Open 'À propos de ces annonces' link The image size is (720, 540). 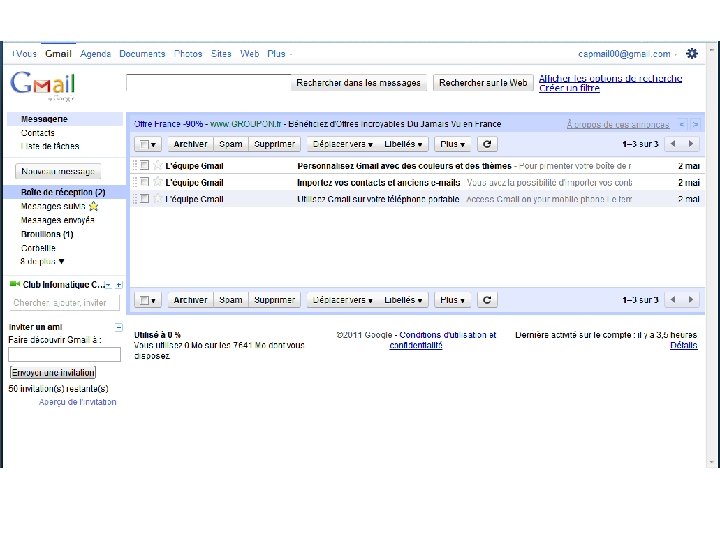[618, 124]
